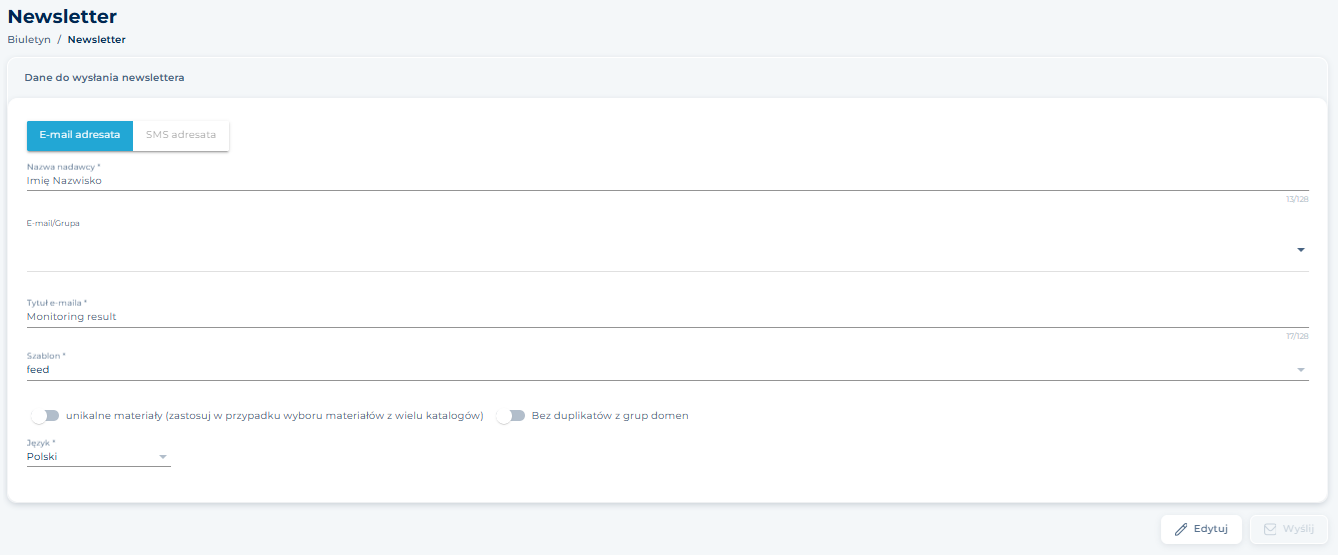Expand the E-mail/Grupa dropdown arrow
The image size is (1338, 555).
[1300, 250]
